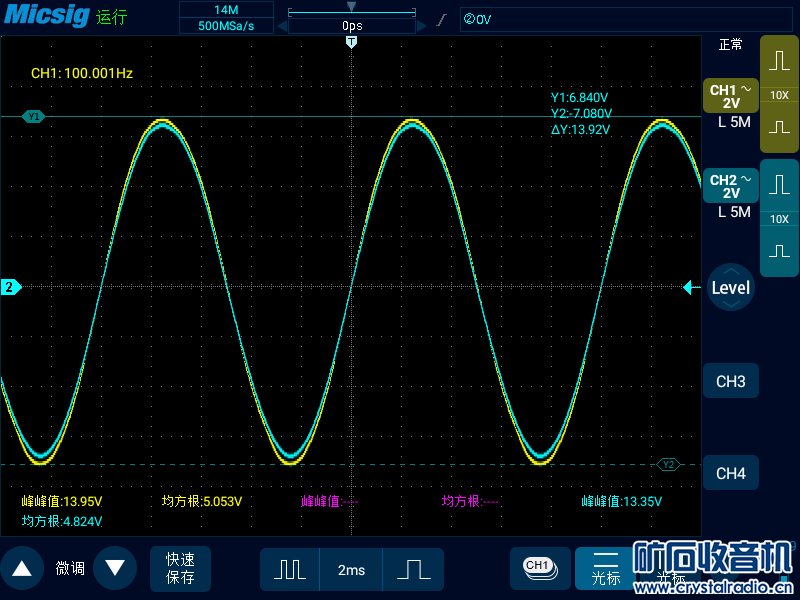800x600 pixels.
Task: Tap cyan 峰峰值:13.35V measurement
Action: pyautogui.click(x=621, y=502)
